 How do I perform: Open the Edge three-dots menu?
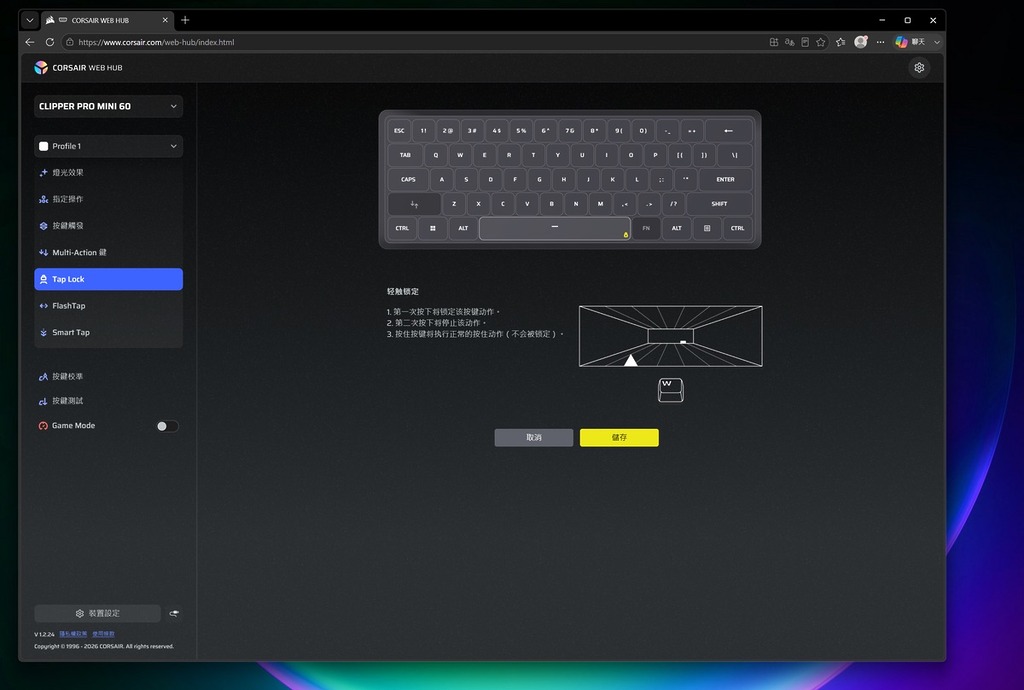coord(880,42)
